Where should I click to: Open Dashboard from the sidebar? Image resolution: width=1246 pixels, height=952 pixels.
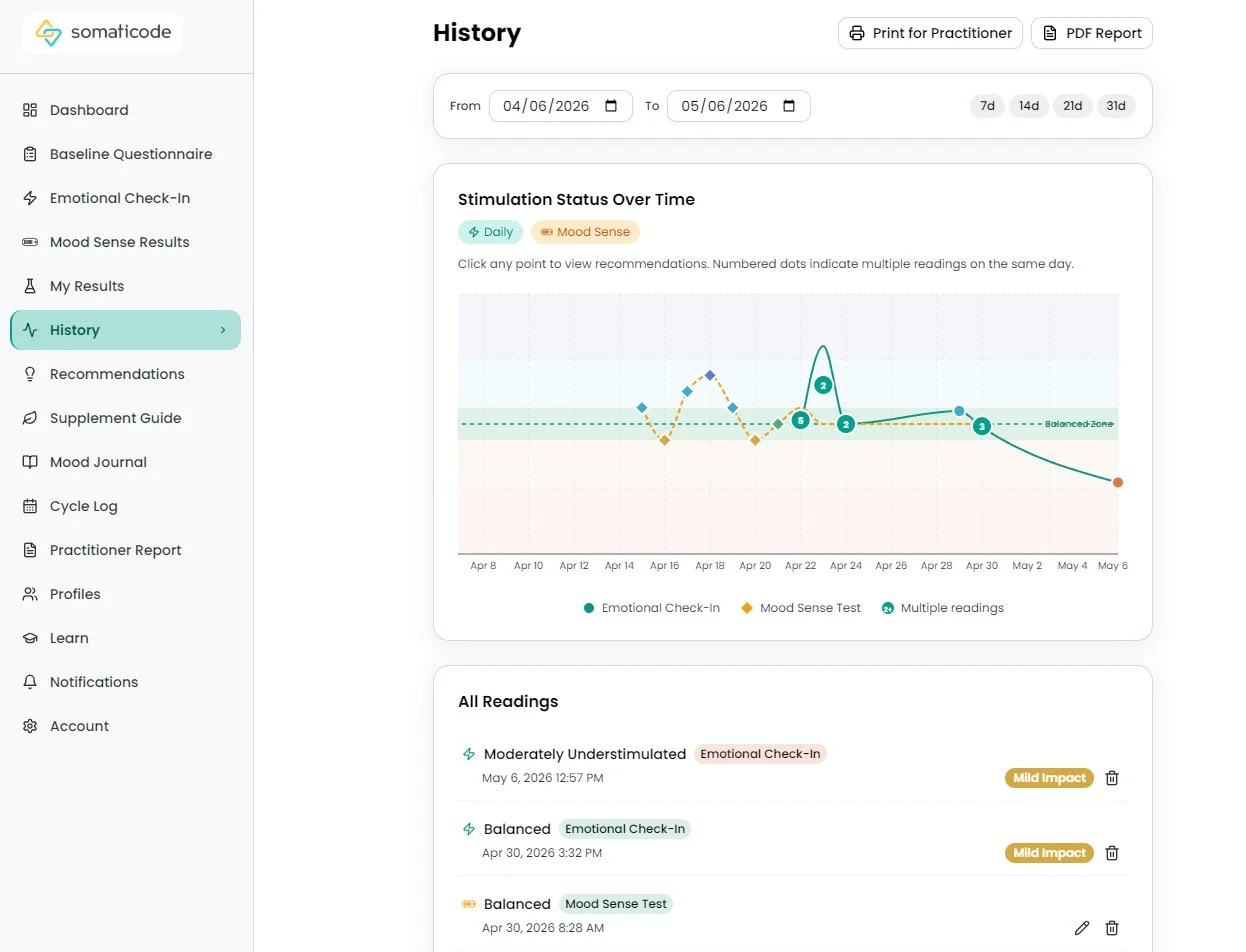[x=125, y=110]
